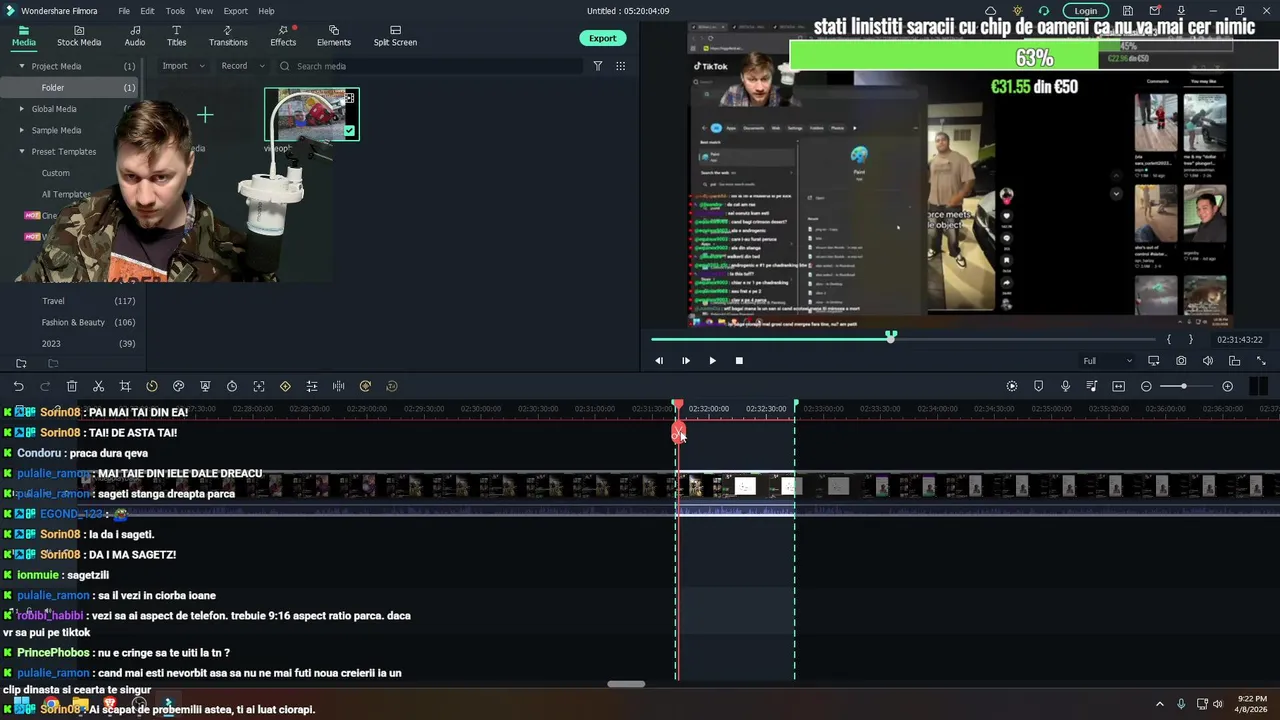
Task: Open the Tools menu
Action: pos(175,11)
